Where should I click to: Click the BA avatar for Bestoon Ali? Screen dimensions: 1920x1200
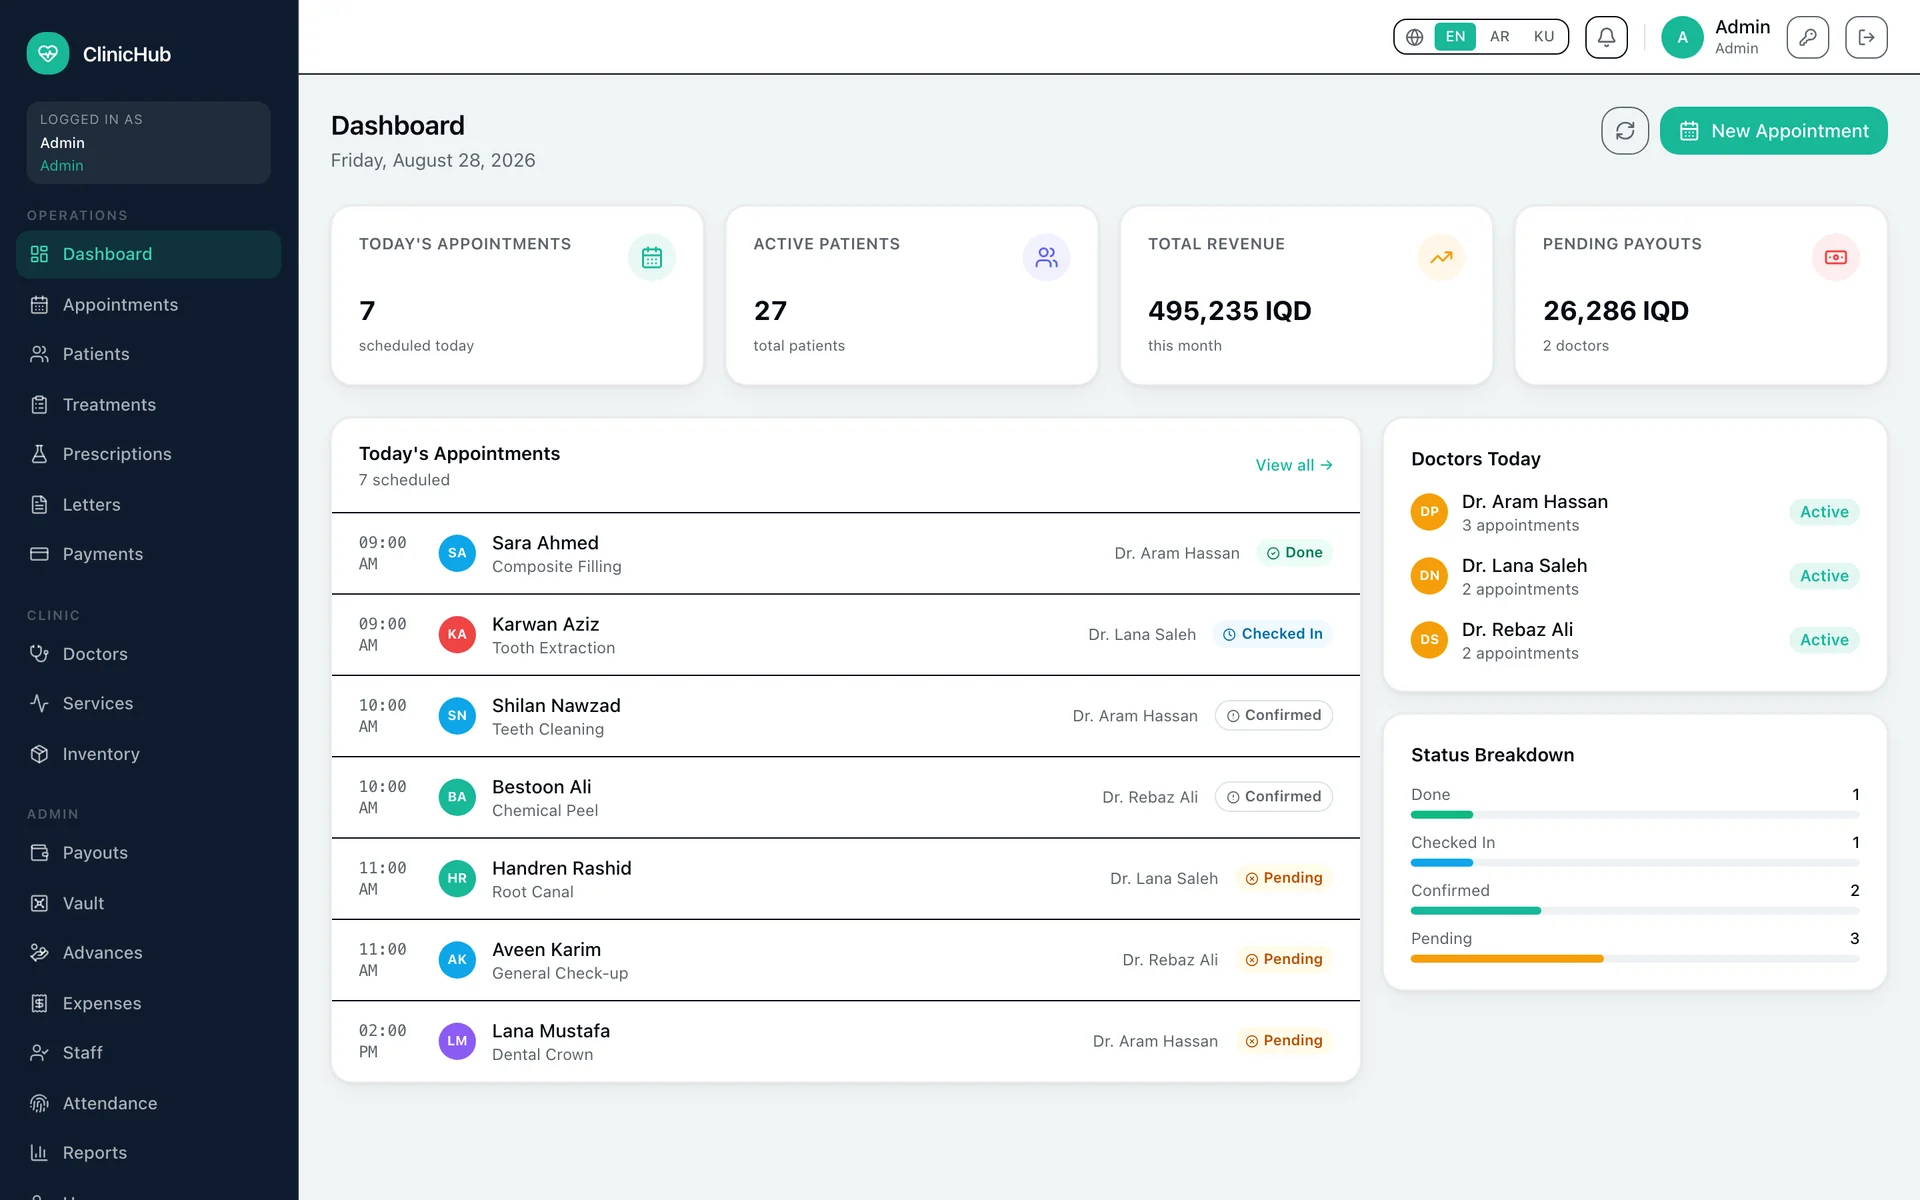click(457, 797)
